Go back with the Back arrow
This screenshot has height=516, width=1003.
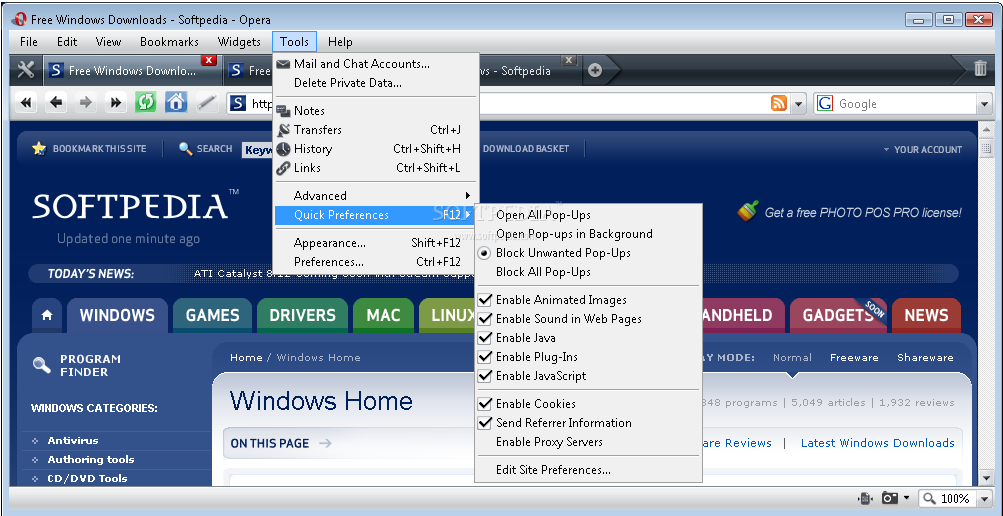[57, 102]
